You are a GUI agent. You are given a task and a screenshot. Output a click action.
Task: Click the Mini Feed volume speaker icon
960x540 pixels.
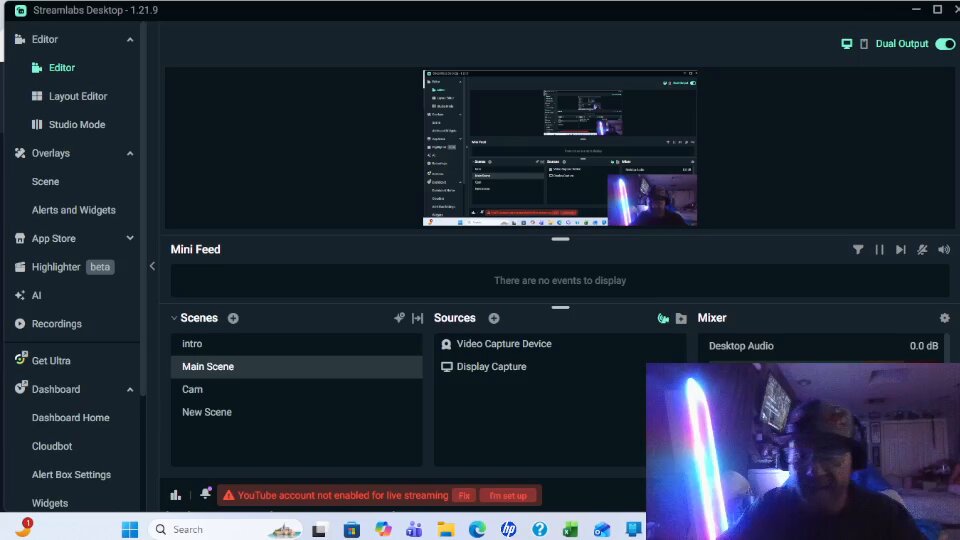(x=944, y=250)
